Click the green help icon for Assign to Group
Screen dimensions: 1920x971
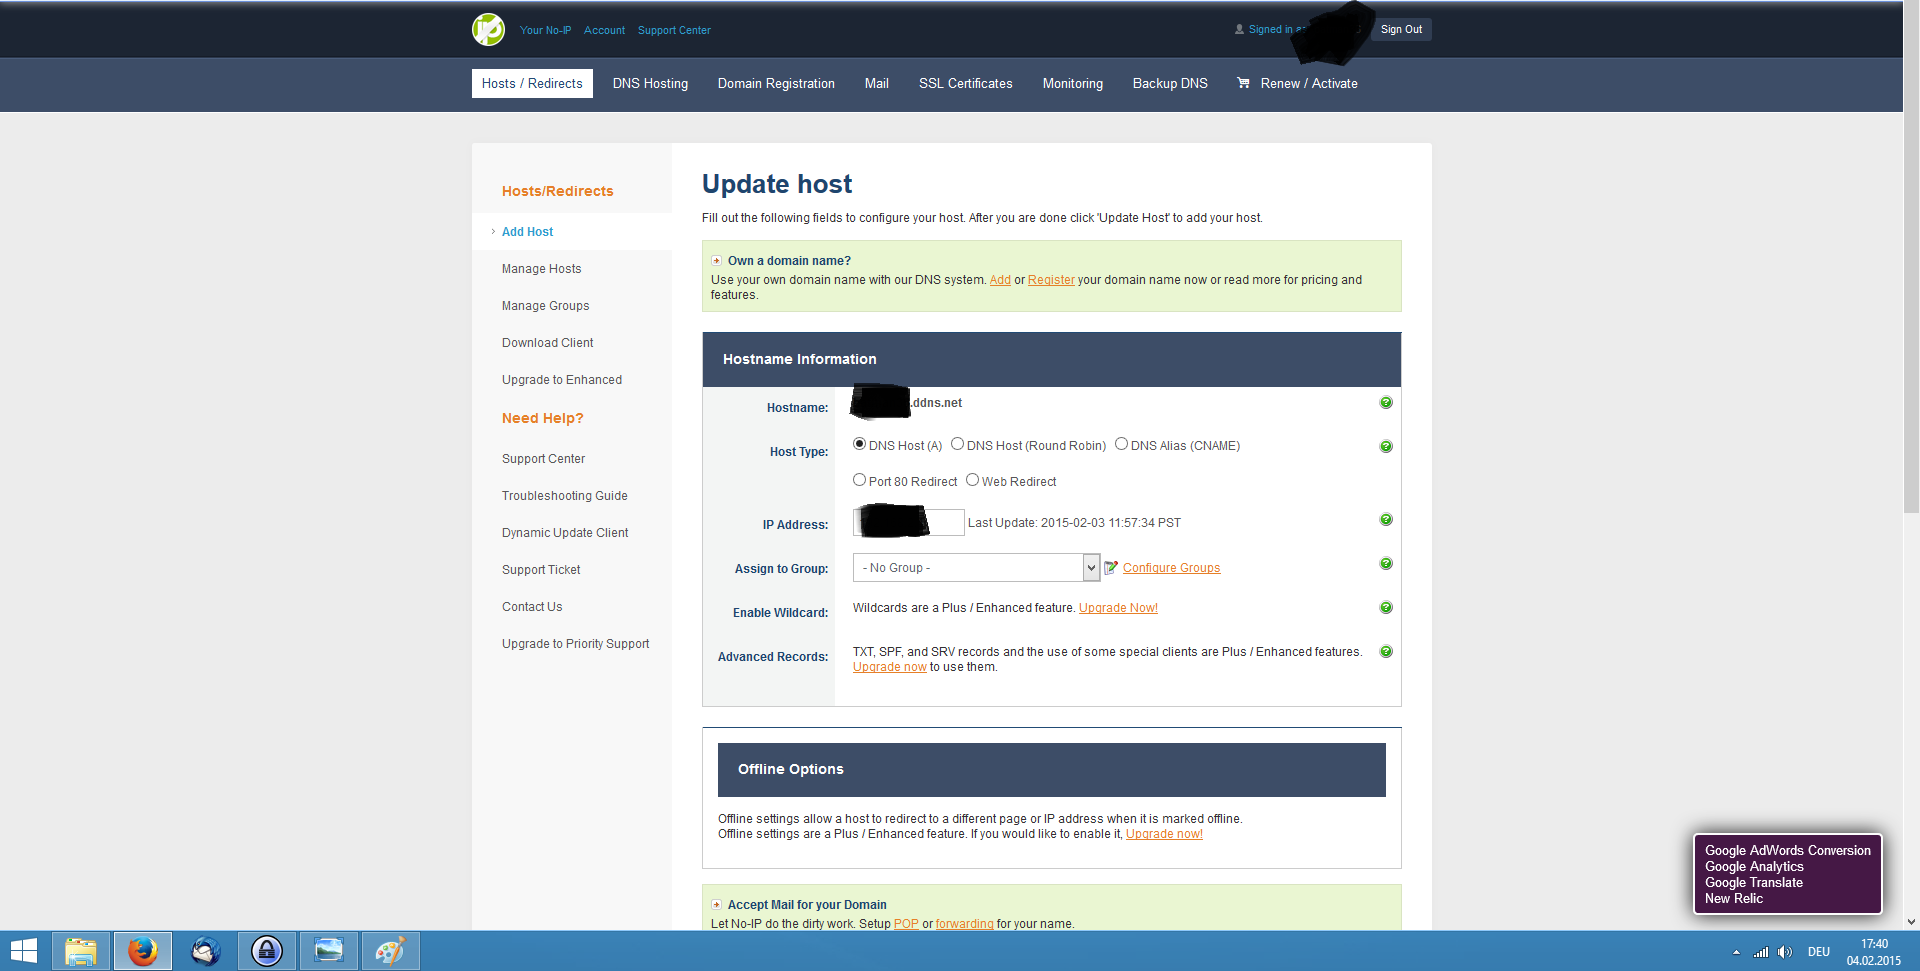[x=1386, y=564]
